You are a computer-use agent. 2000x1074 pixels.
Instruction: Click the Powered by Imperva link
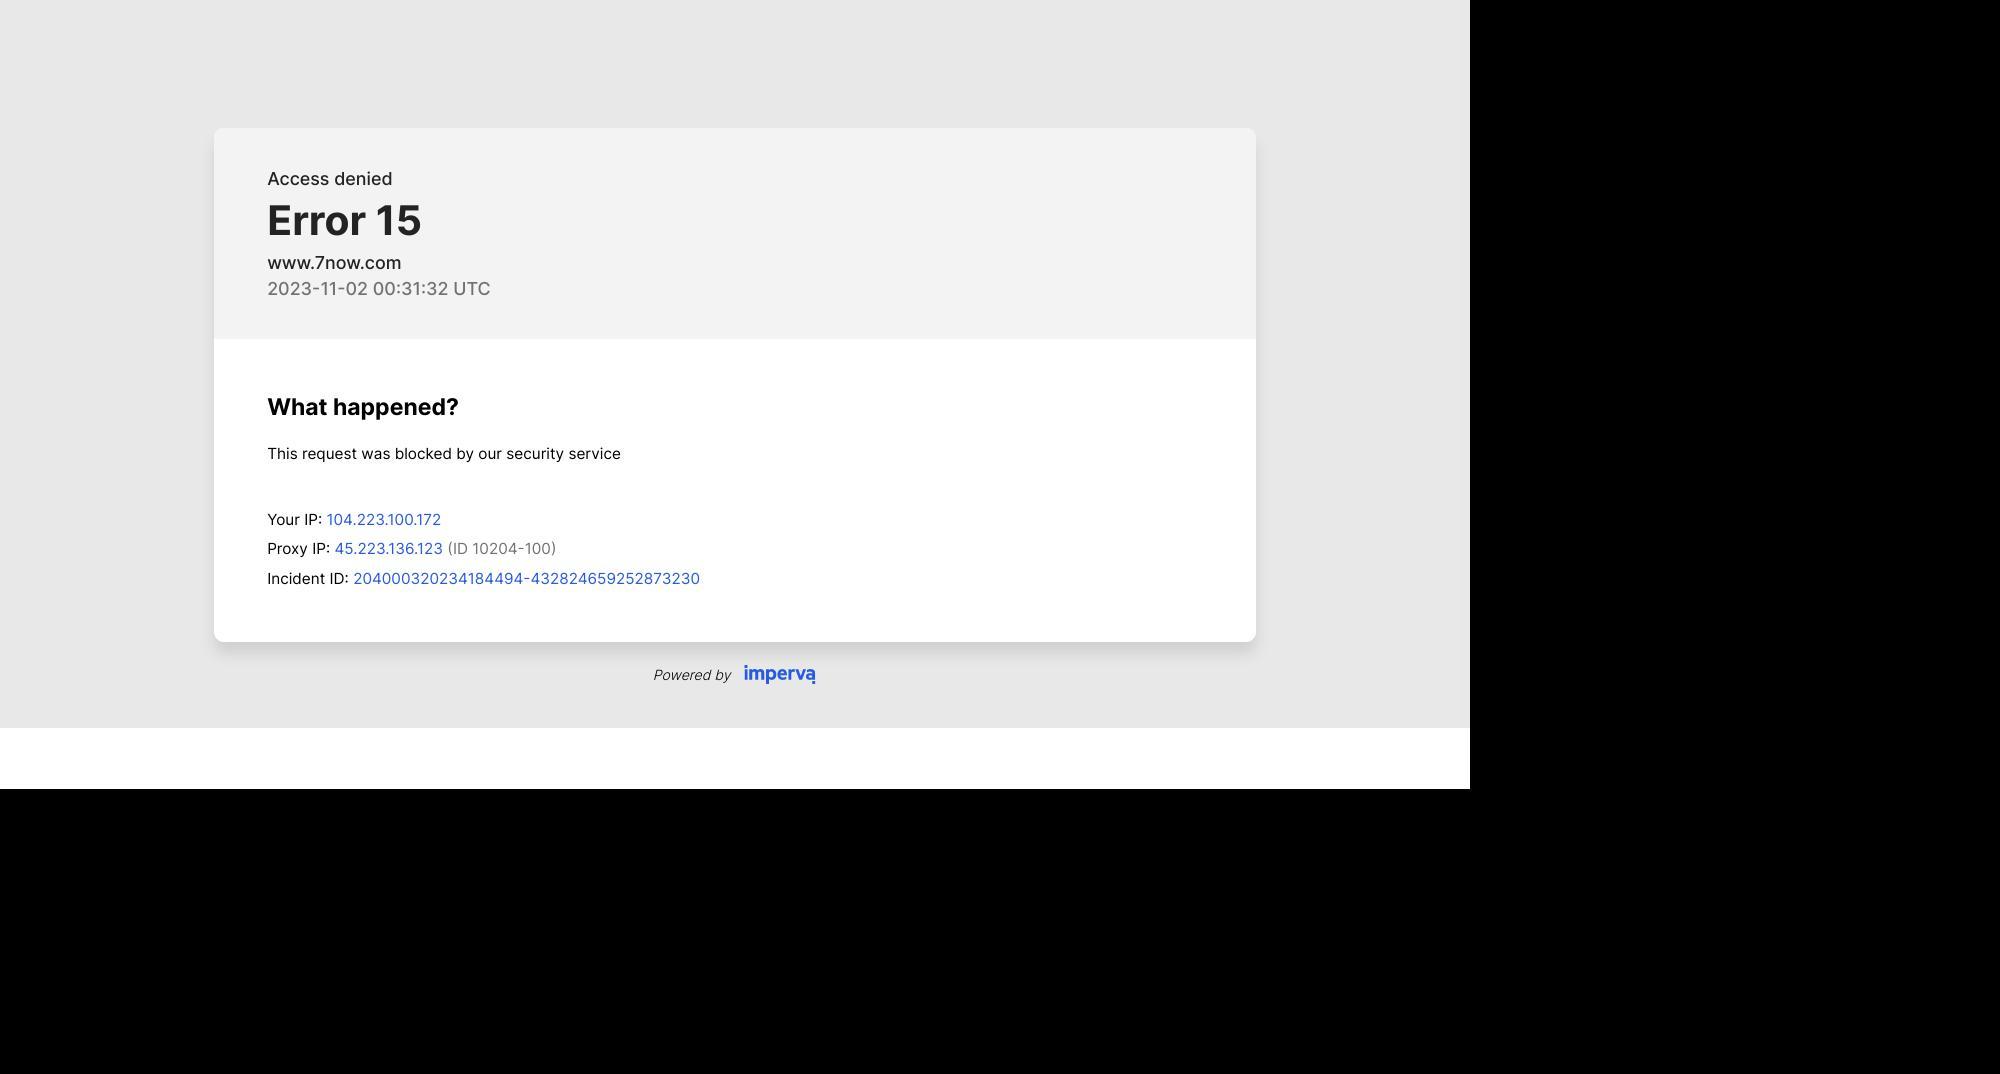pyautogui.click(x=734, y=674)
